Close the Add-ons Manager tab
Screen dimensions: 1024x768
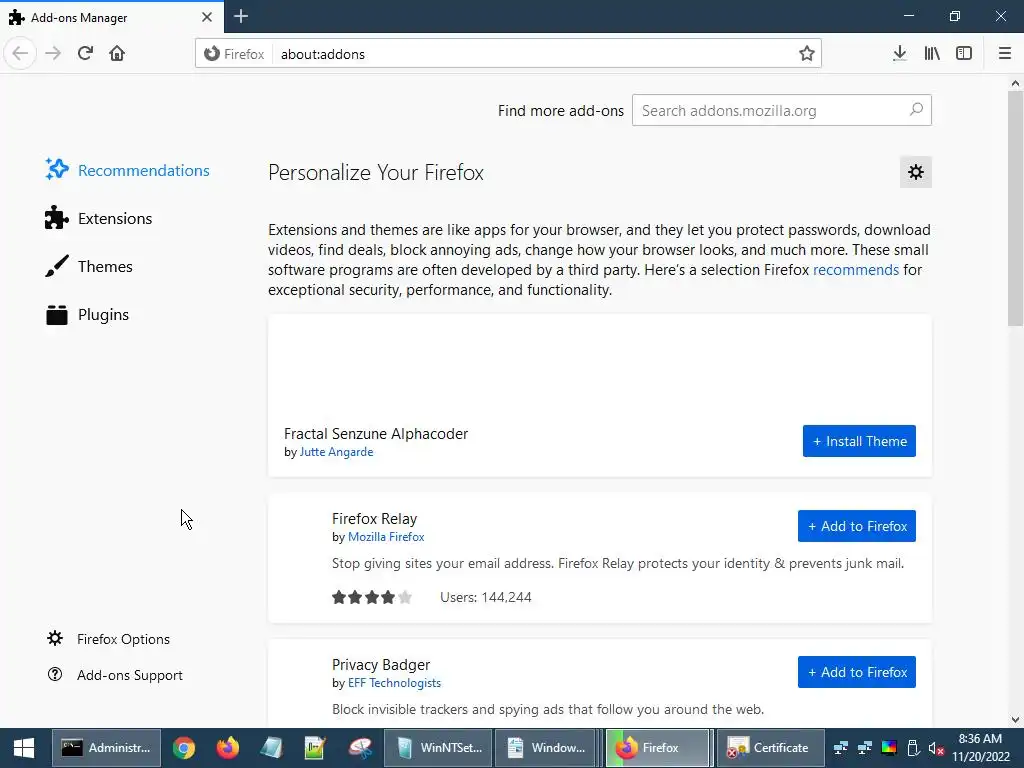pyautogui.click(x=207, y=17)
